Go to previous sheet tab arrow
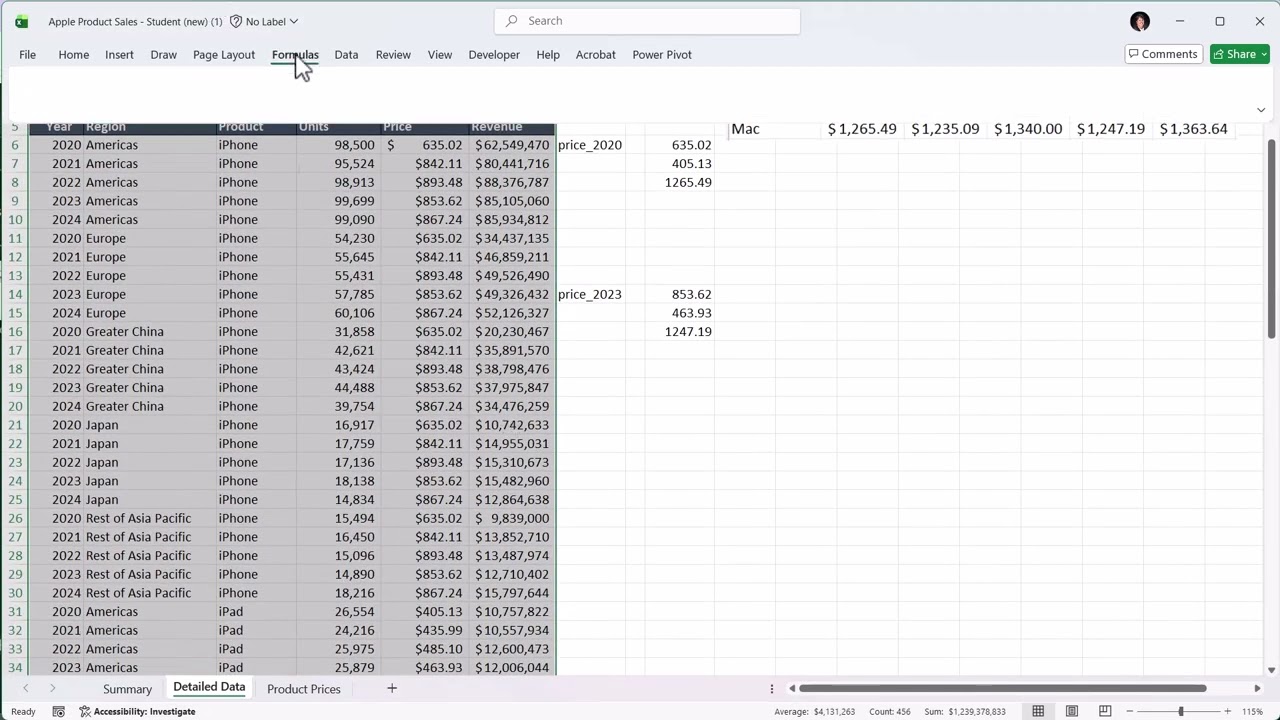The image size is (1280, 720). [x=26, y=688]
